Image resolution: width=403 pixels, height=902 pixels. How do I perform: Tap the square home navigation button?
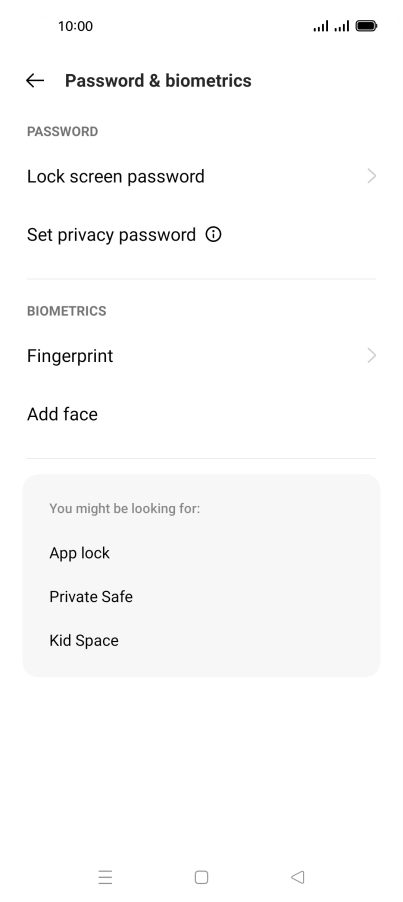click(x=201, y=877)
